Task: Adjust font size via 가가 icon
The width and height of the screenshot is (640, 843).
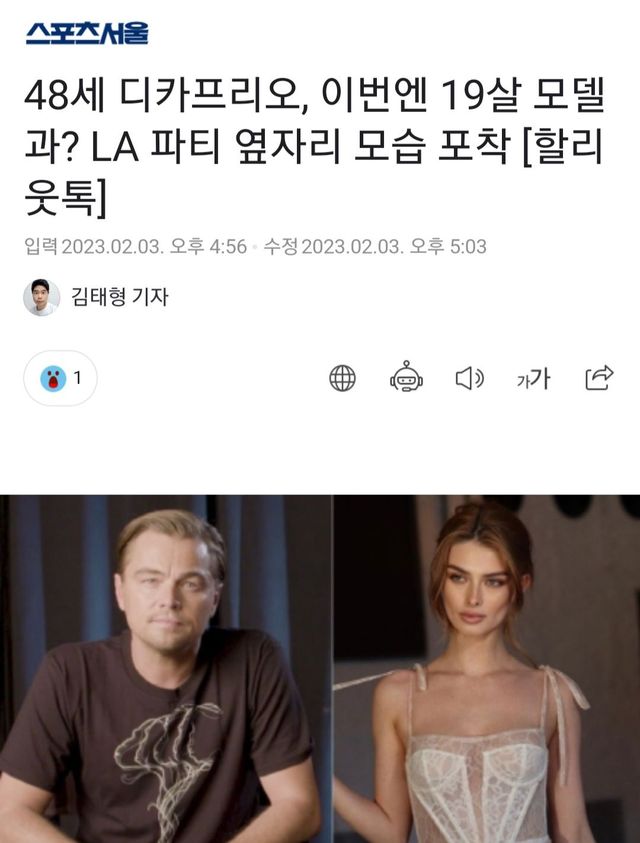Action: [533, 378]
